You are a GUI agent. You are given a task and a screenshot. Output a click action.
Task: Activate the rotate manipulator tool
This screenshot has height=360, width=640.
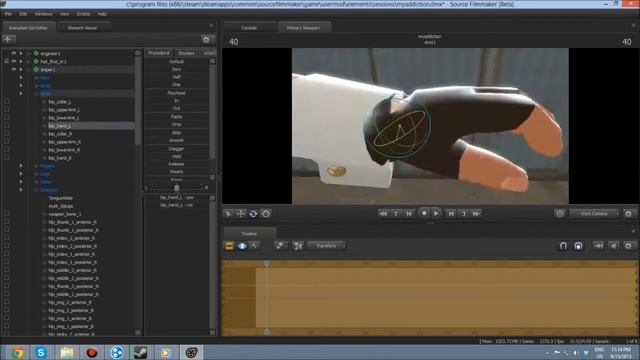253,213
